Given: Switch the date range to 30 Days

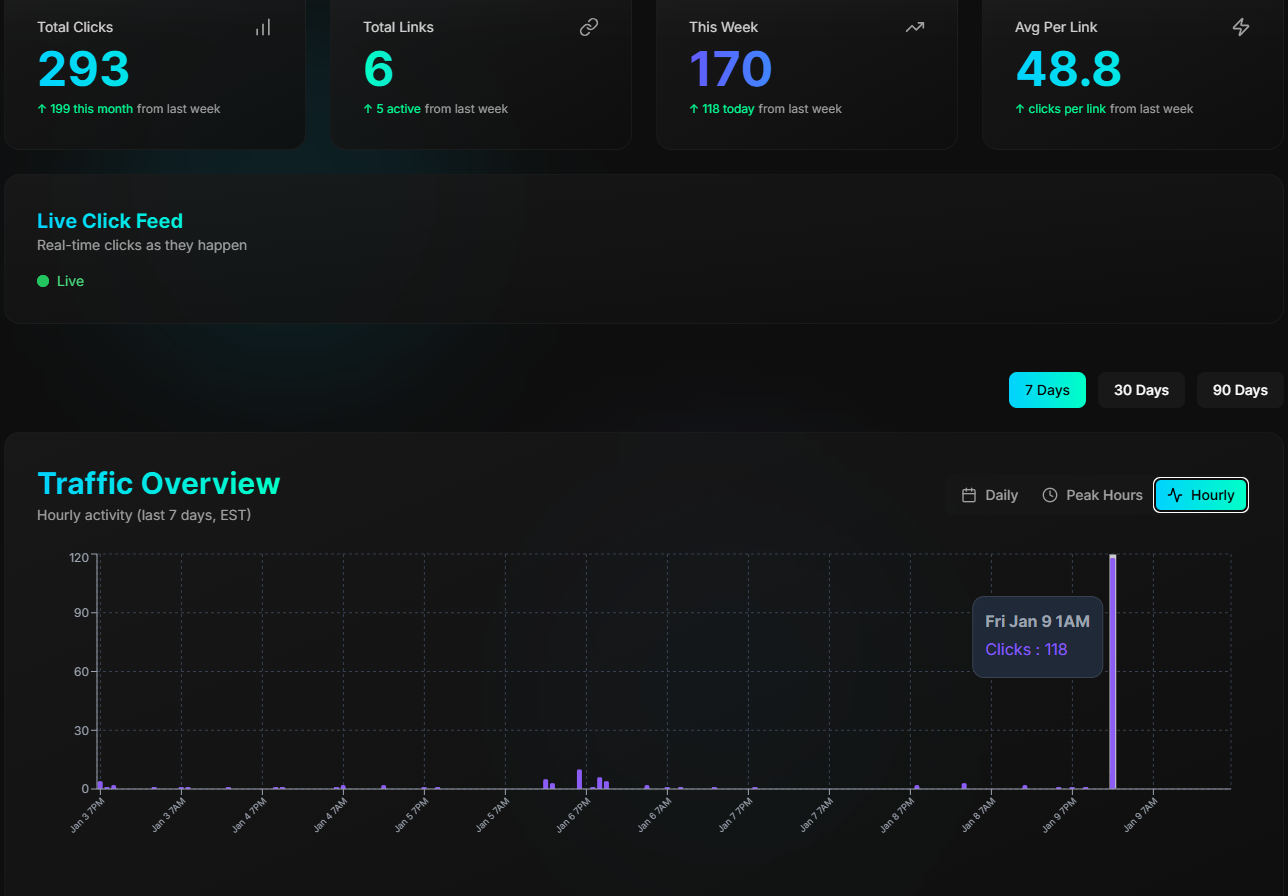Looking at the screenshot, I should coord(1141,389).
